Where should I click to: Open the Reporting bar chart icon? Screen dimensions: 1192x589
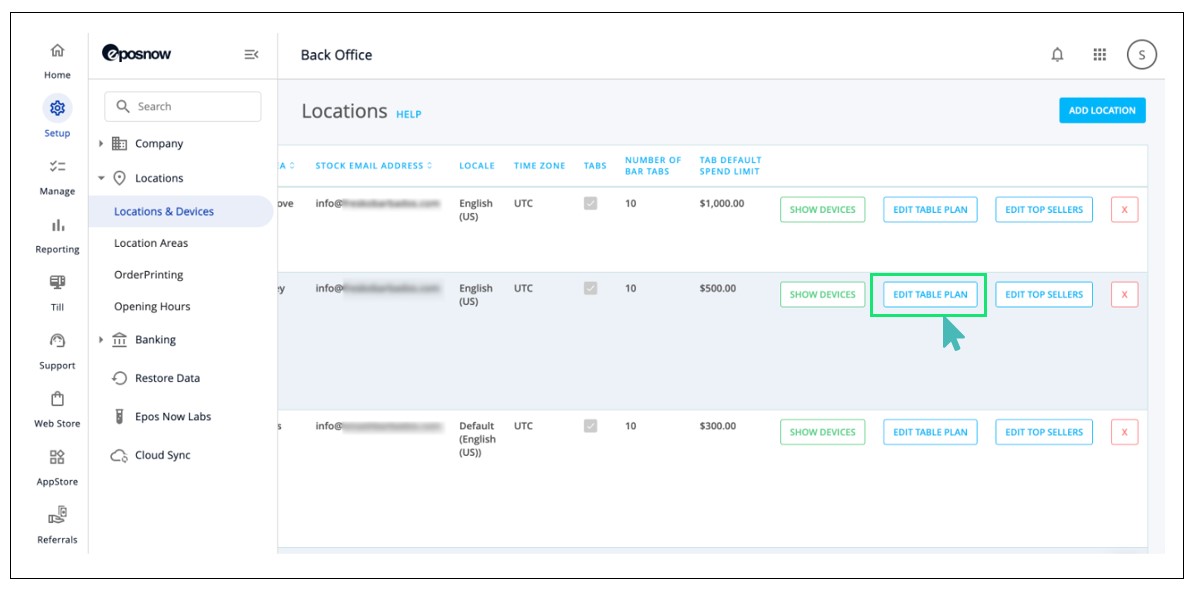click(57, 225)
